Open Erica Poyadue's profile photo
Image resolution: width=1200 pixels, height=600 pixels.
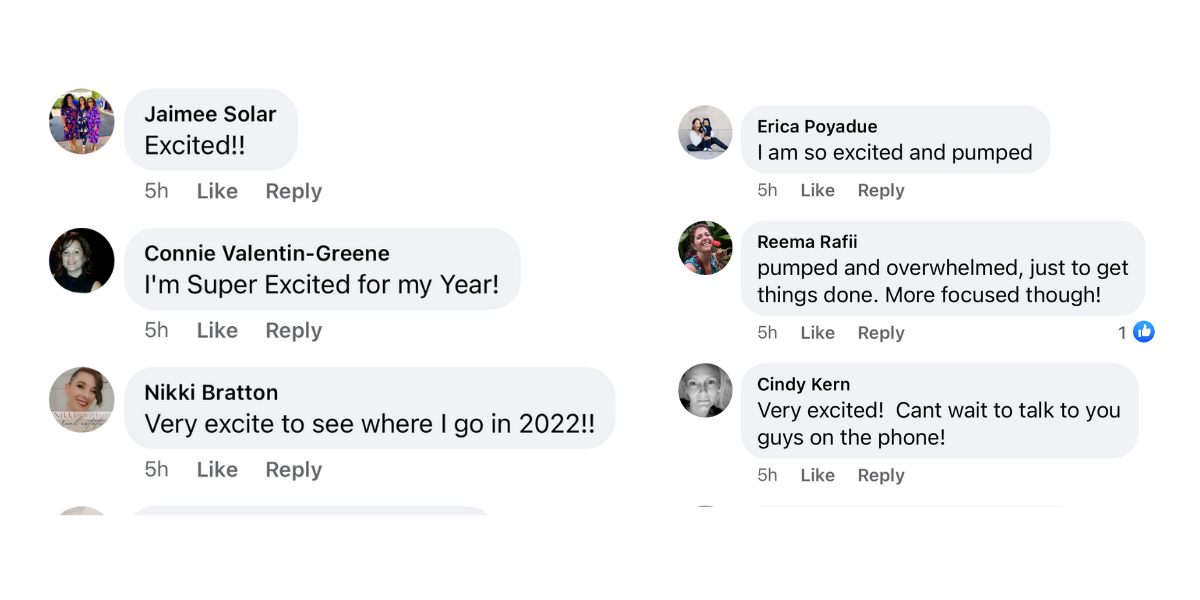coord(705,132)
